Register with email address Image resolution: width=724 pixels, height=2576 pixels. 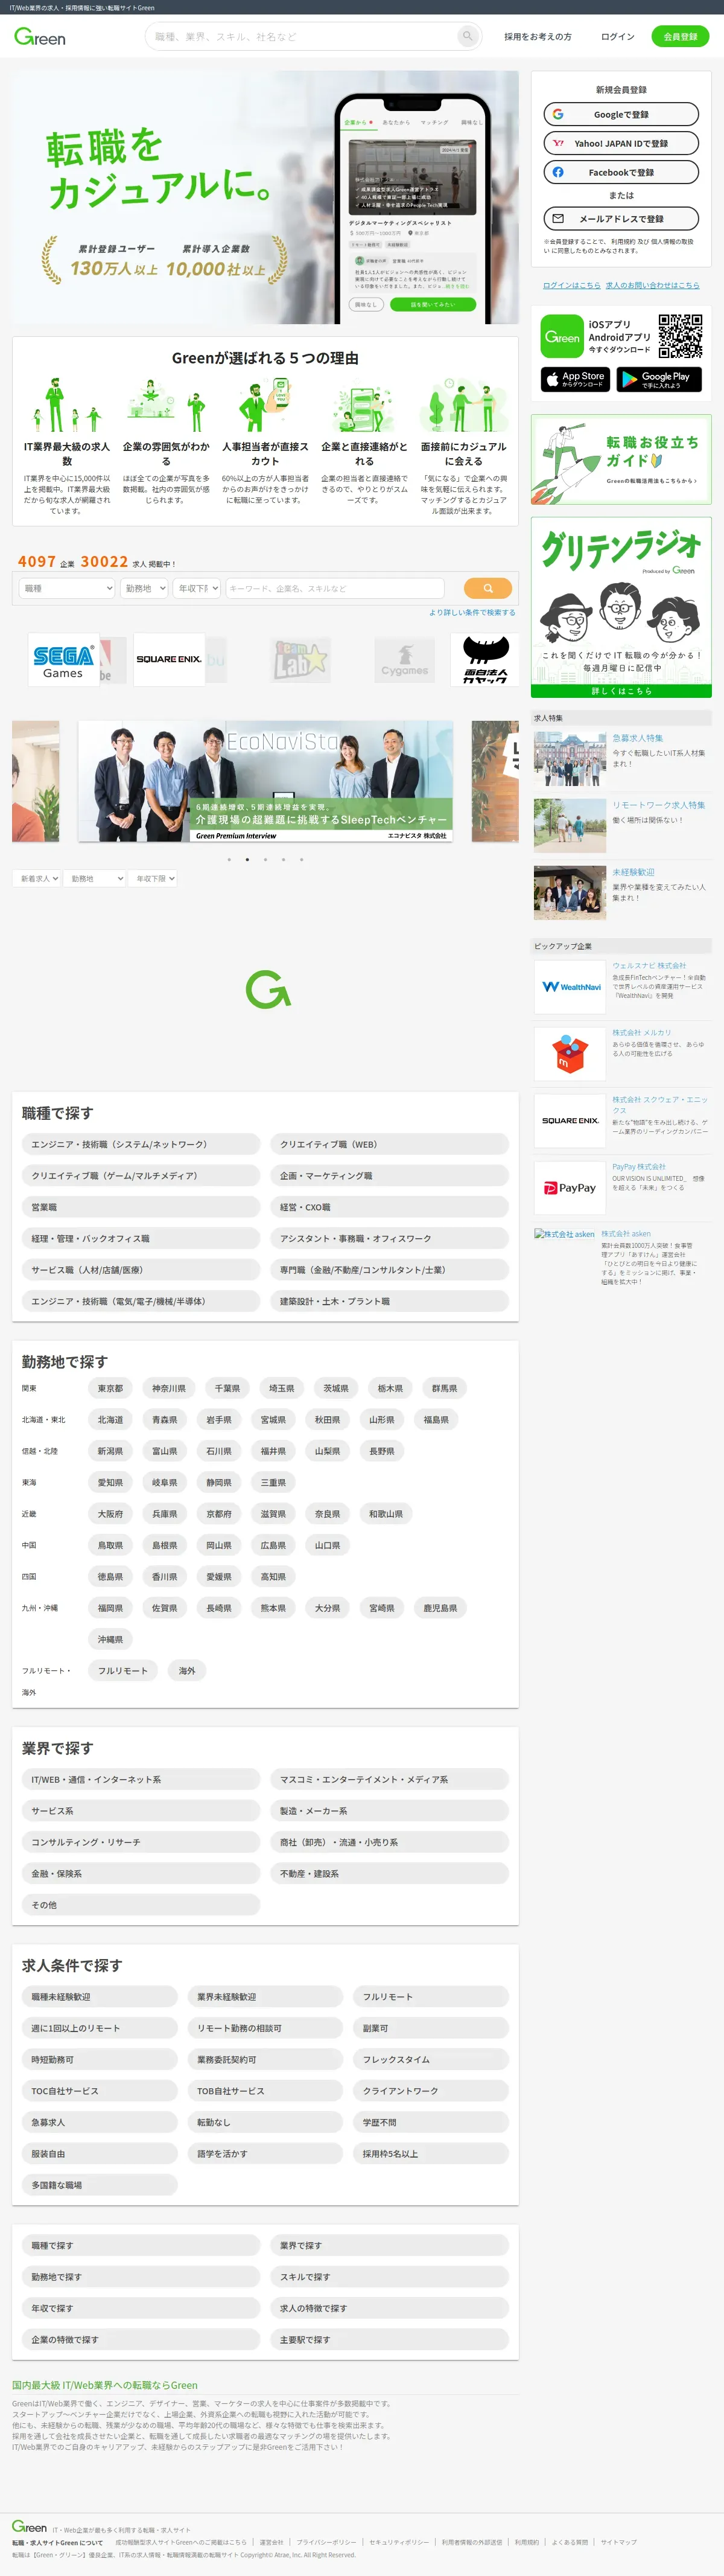(x=621, y=218)
